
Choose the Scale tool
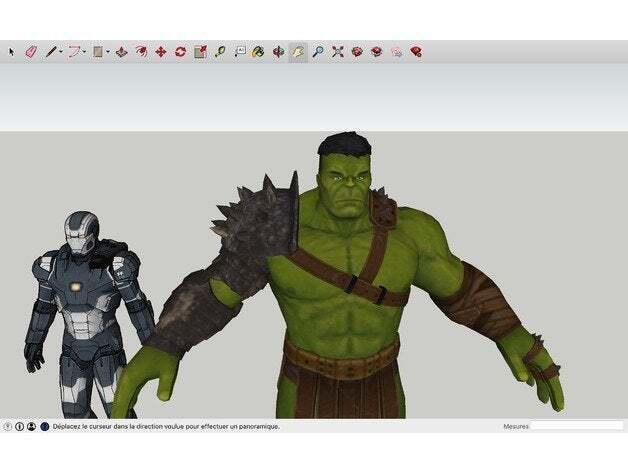point(200,52)
